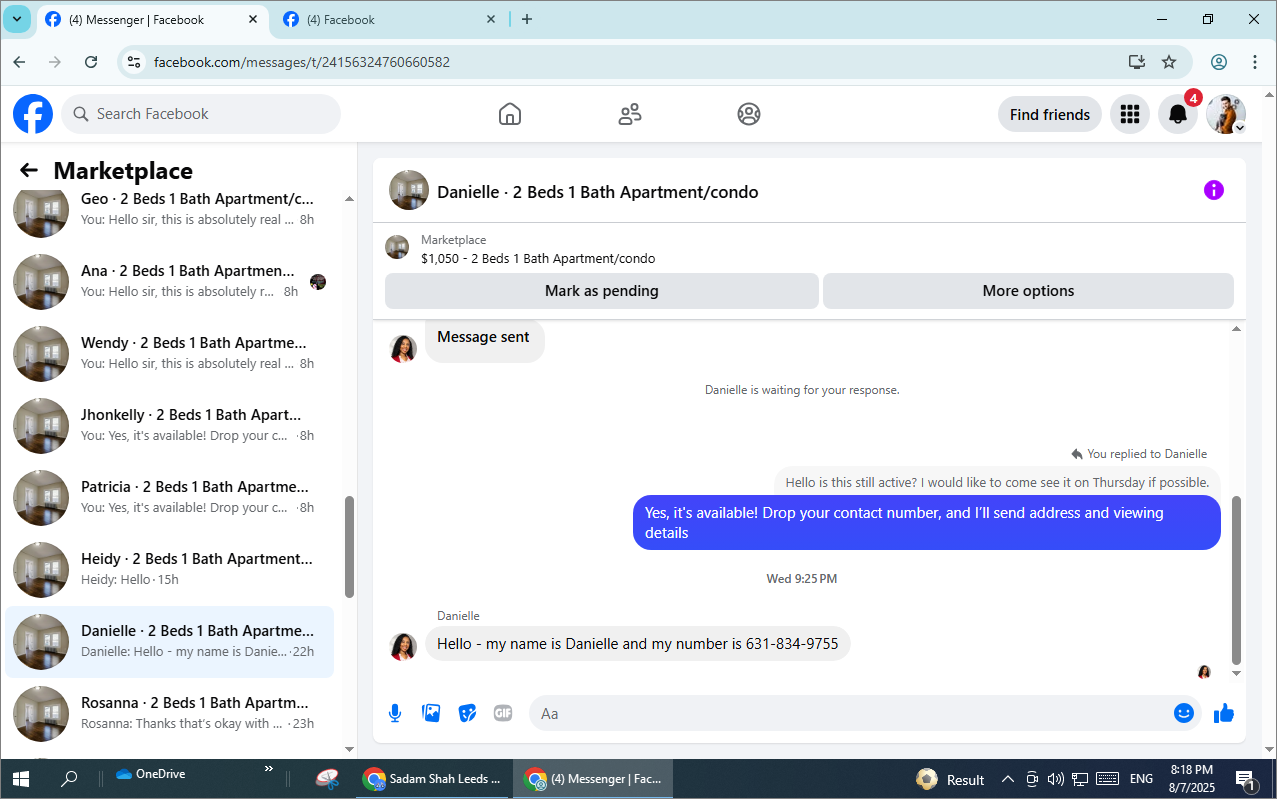Open the Friends icon in top navigation
The image size is (1277, 799).
(x=630, y=114)
